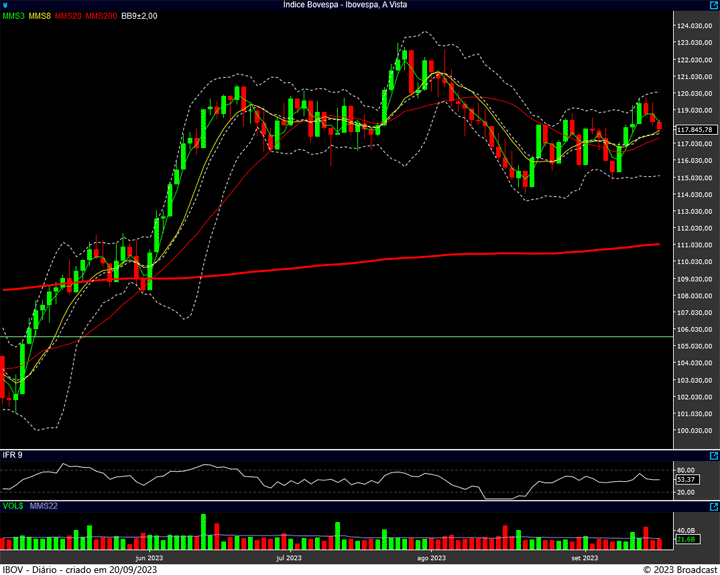
Task: Click the set 2023 date on the time axis
Action: [584, 557]
